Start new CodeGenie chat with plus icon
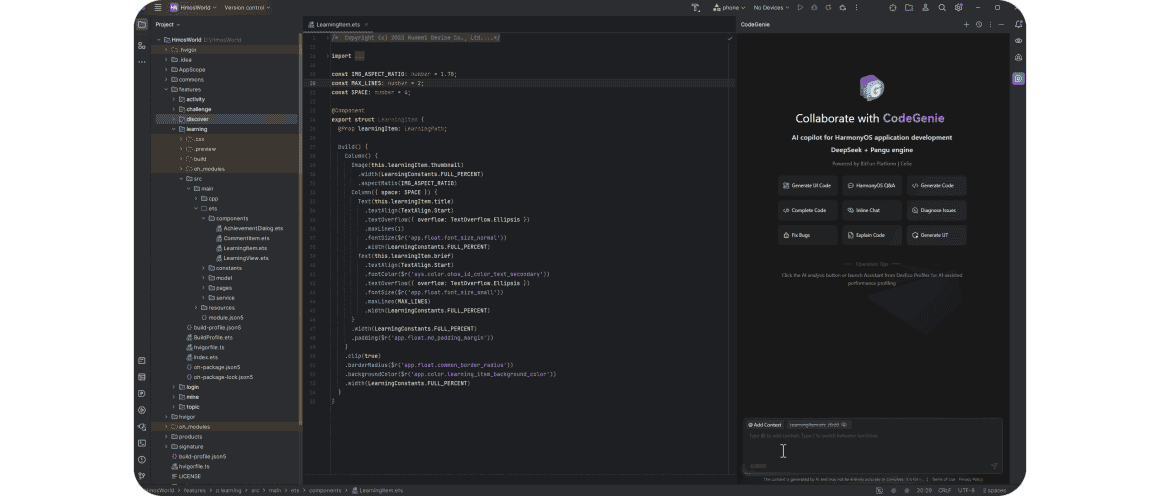Screen dimensions: 1160x496 click(x=966, y=24)
